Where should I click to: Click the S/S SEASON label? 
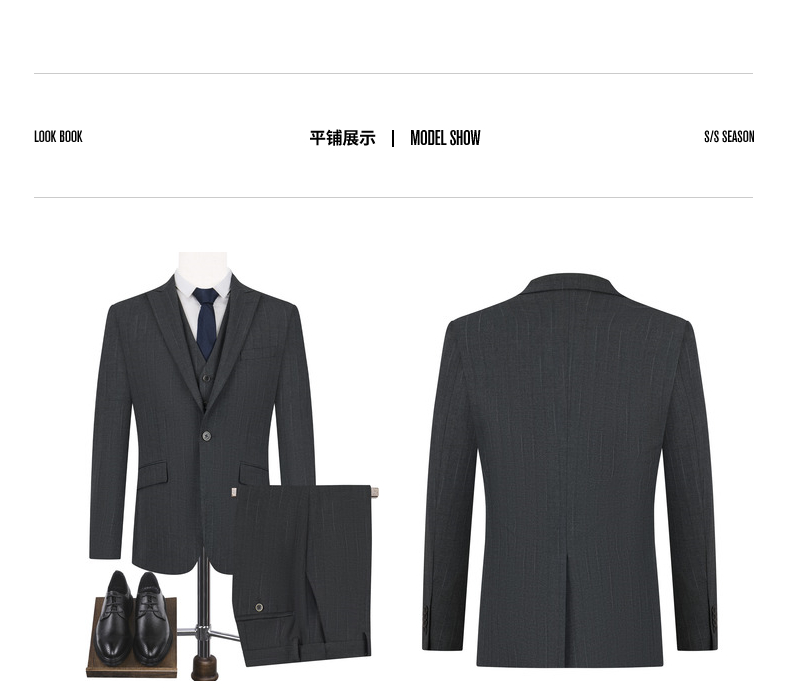point(729,137)
